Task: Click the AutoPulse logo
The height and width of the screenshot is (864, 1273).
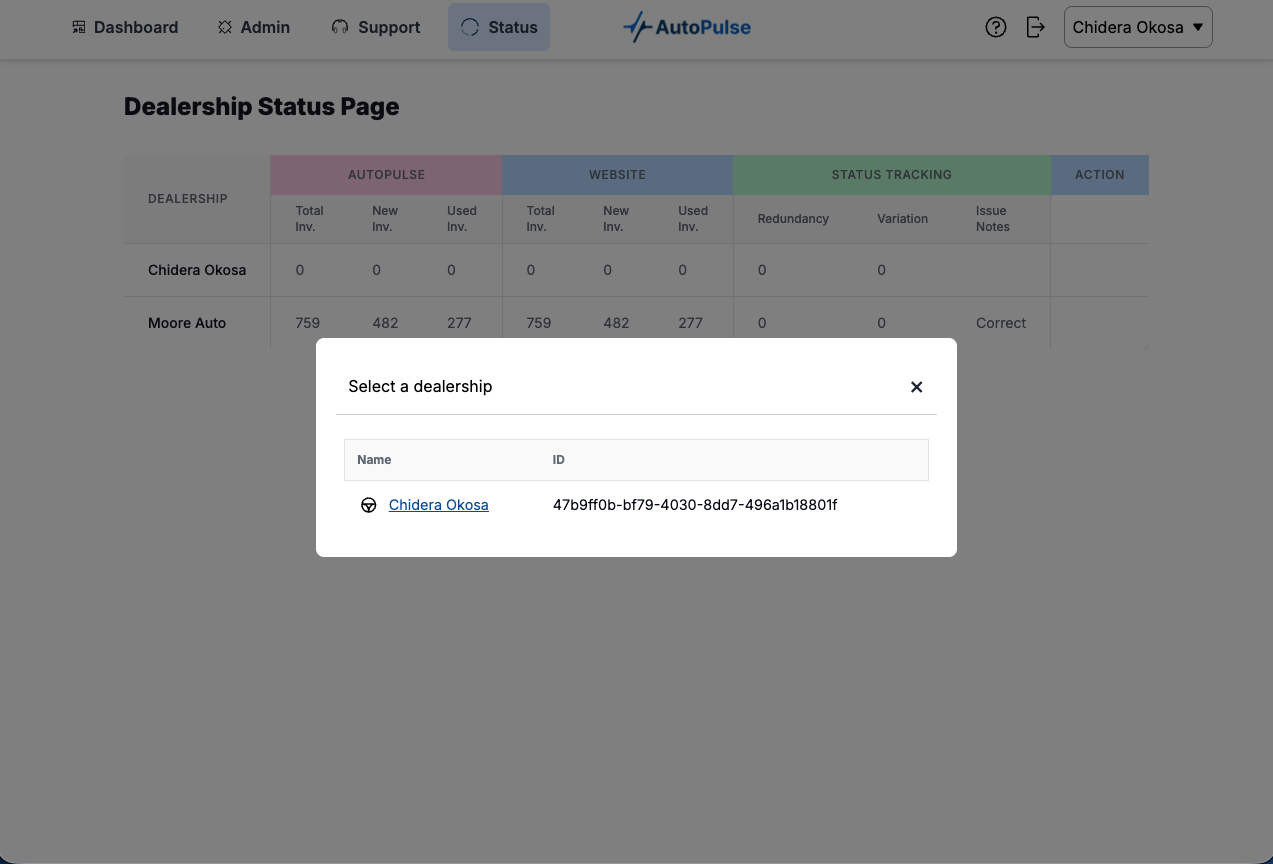Action: pyautogui.click(x=687, y=28)
